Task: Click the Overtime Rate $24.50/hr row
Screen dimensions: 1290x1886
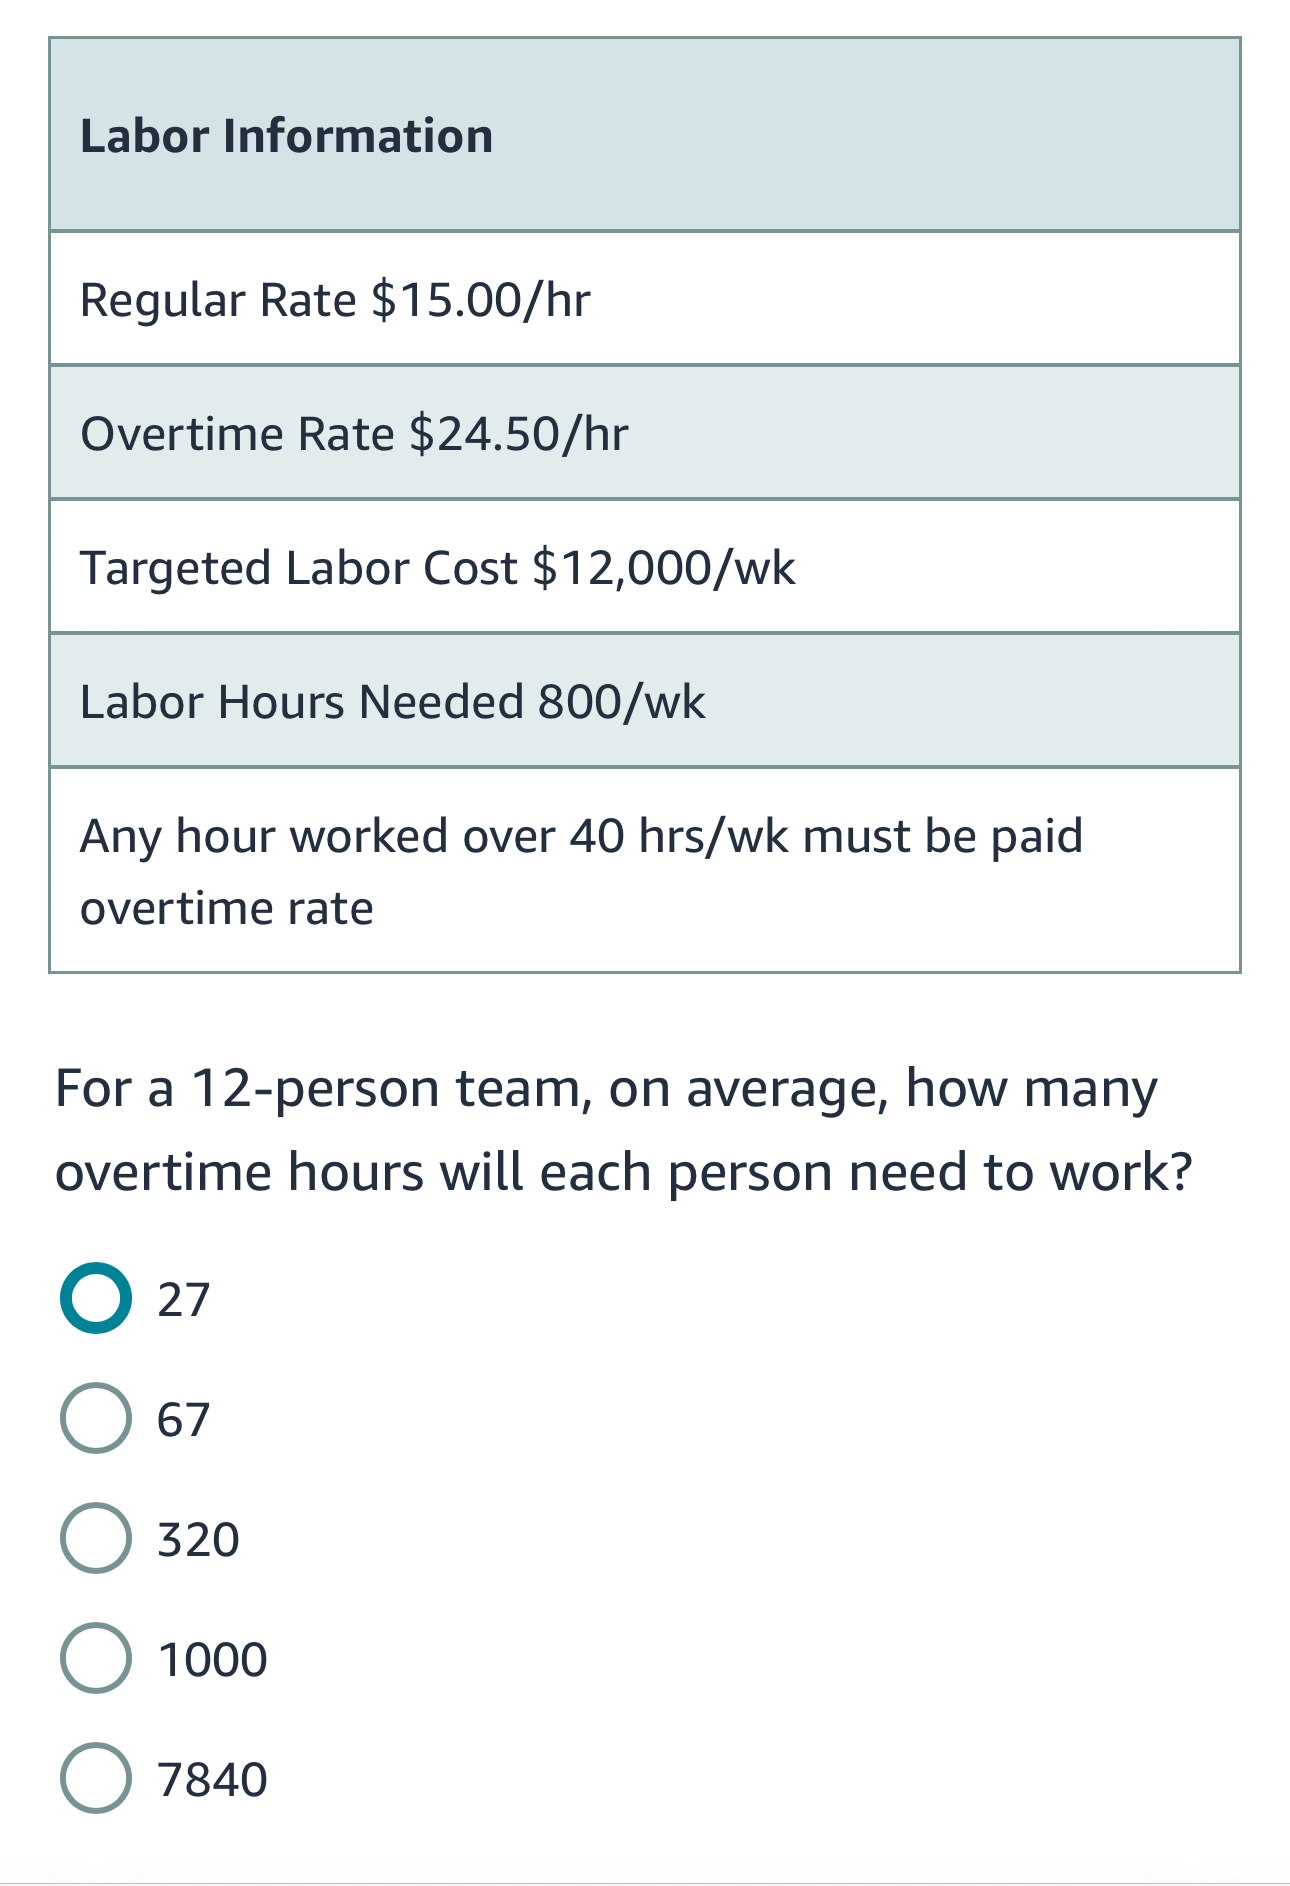Action: tap(645, 432)
